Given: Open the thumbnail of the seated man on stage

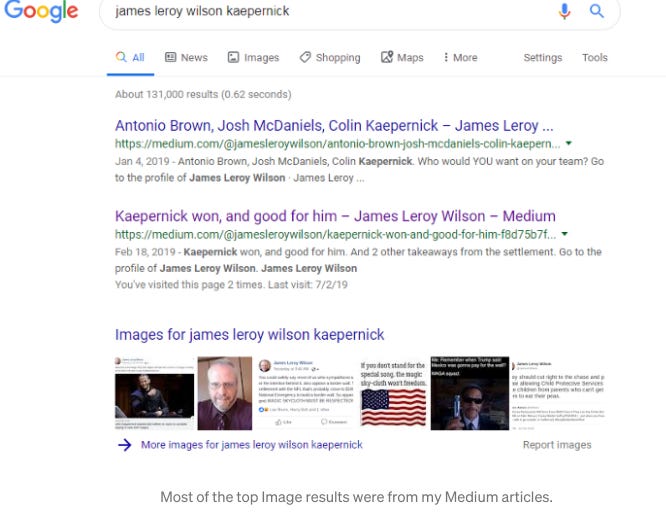Looking at the screenshot, I should click(154, 393).
